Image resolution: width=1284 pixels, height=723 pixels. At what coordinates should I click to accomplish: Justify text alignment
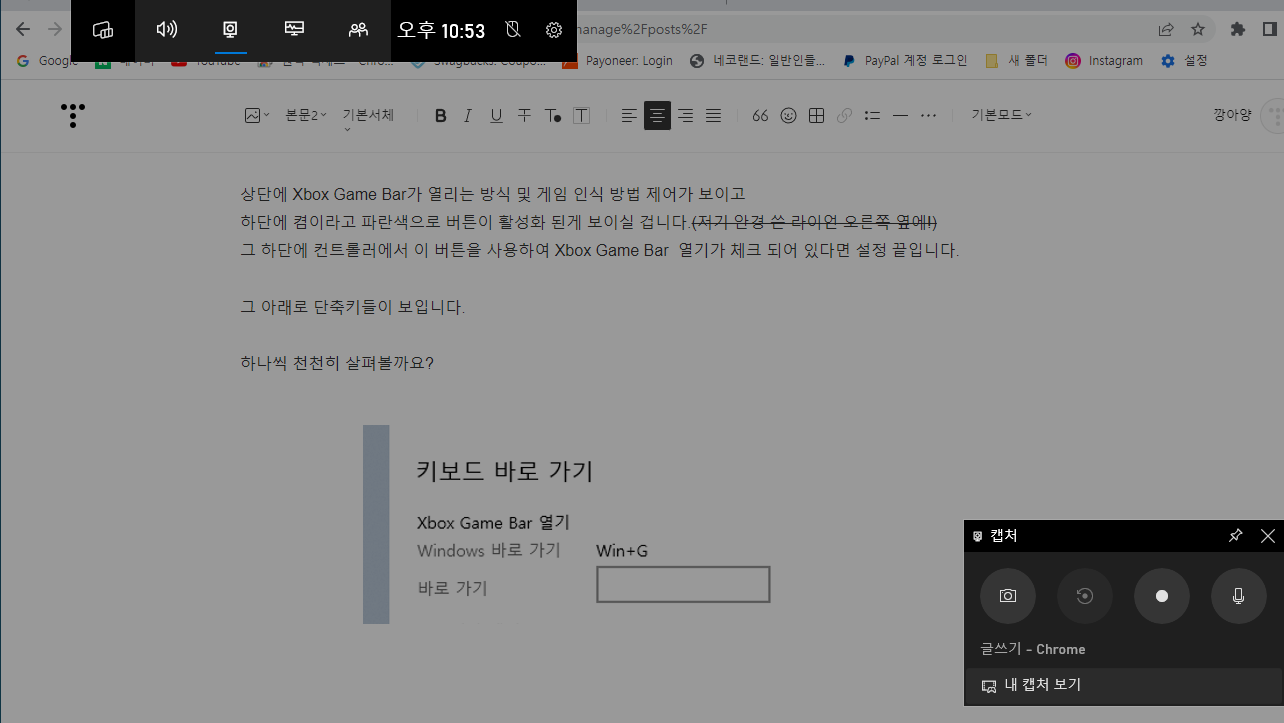(713, 116)
